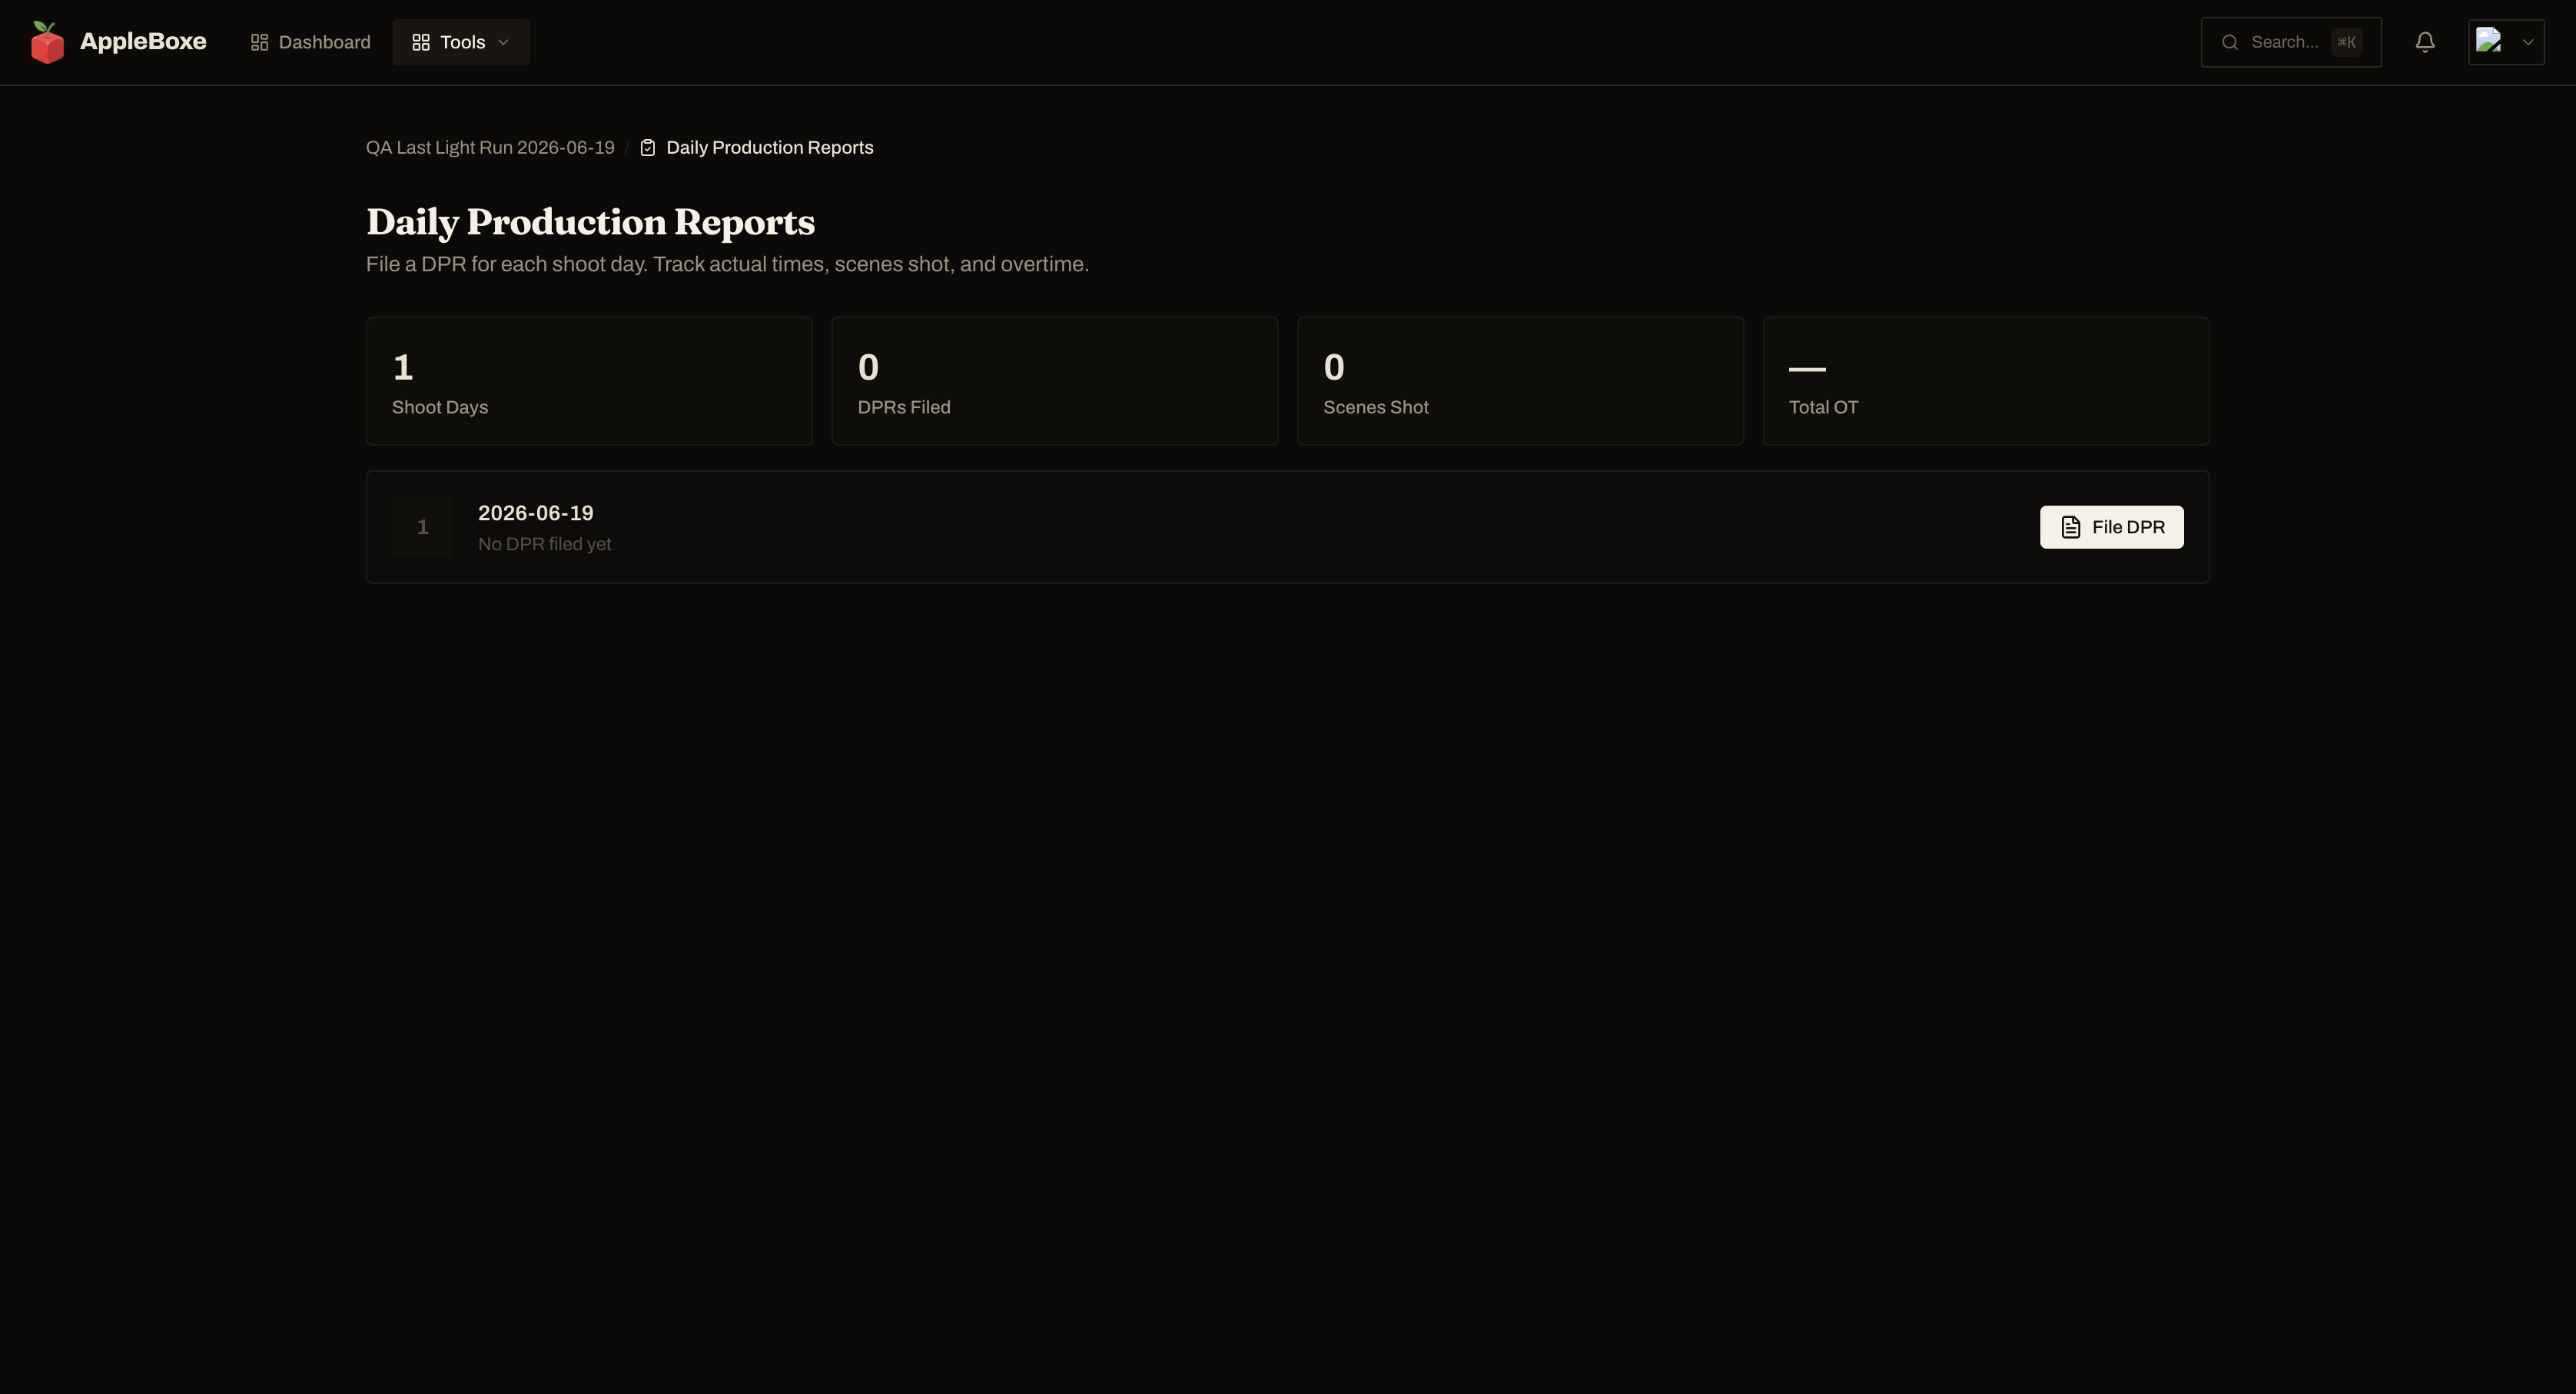The image size is (2576, 1394).
Task: Click the AppleBoxe apple logo icon
Action: coord(47,42)
